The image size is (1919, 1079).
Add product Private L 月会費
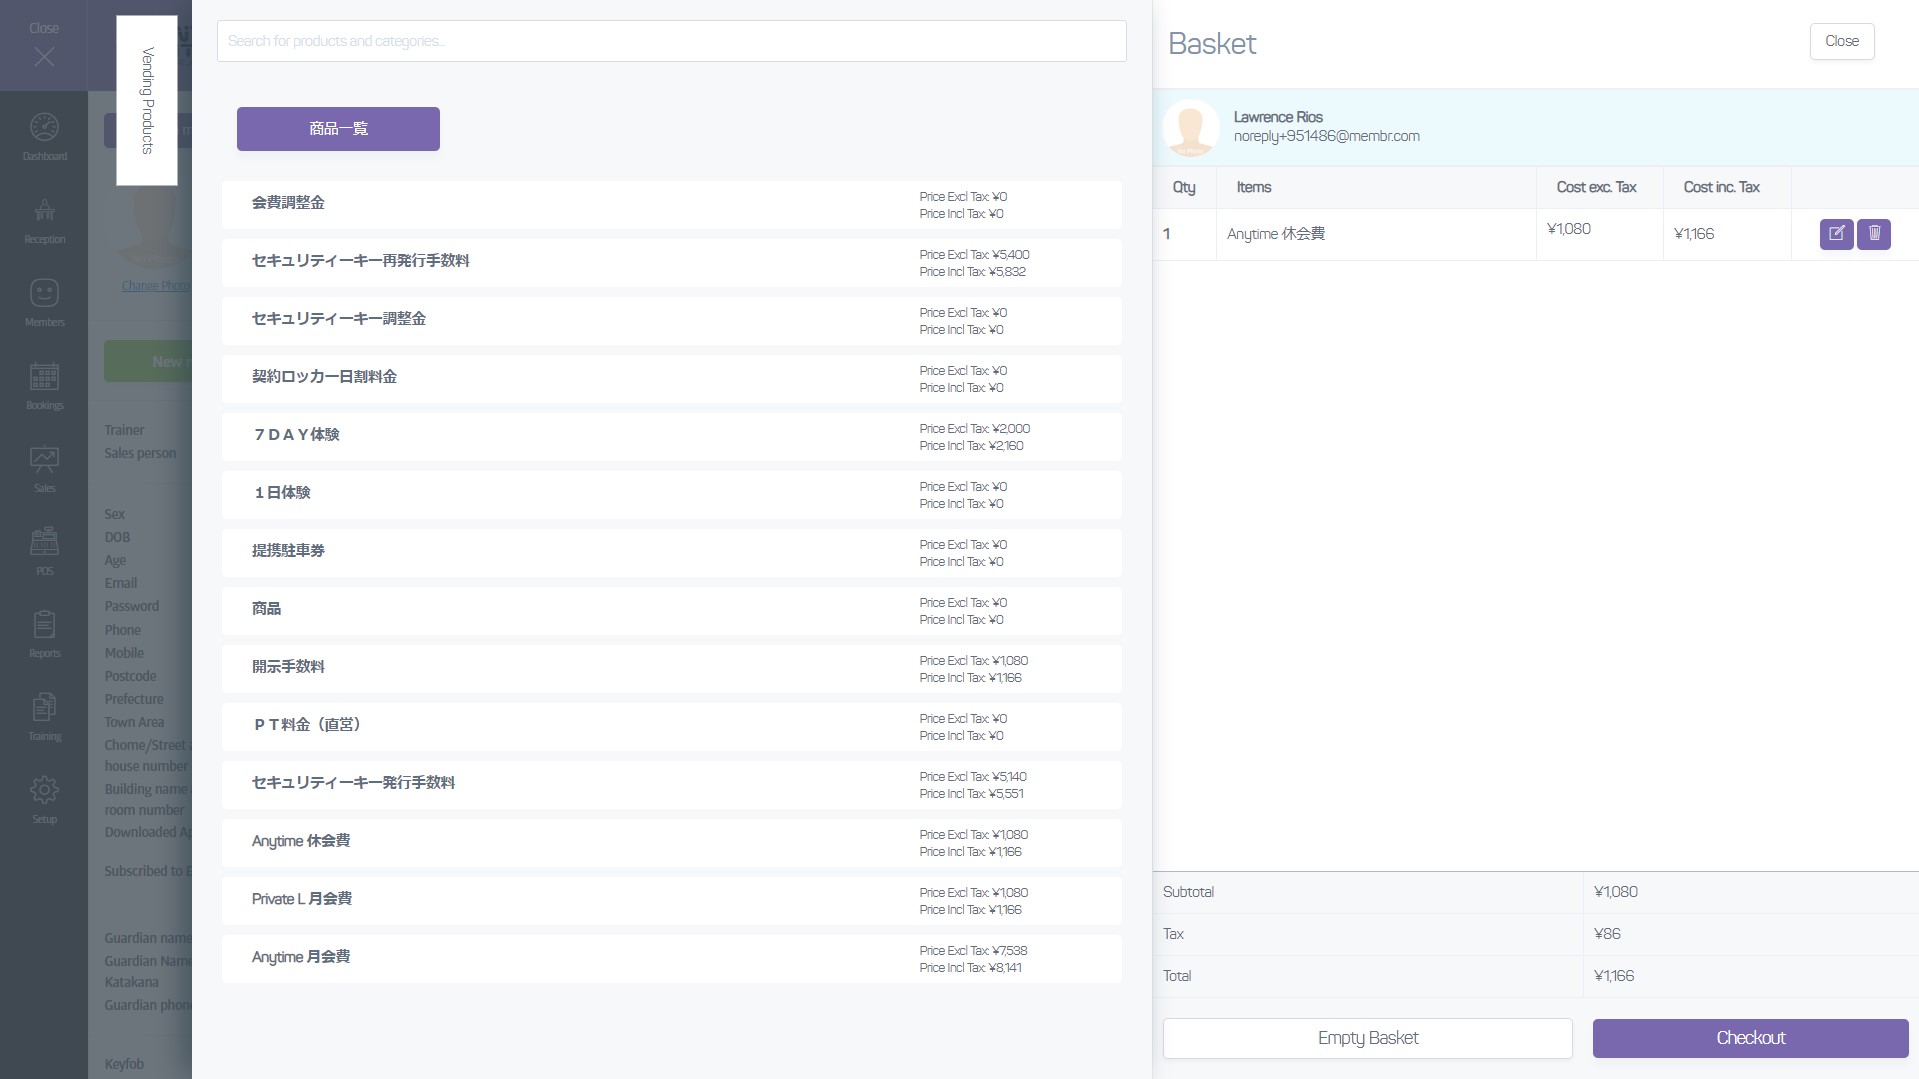point(672,901)
